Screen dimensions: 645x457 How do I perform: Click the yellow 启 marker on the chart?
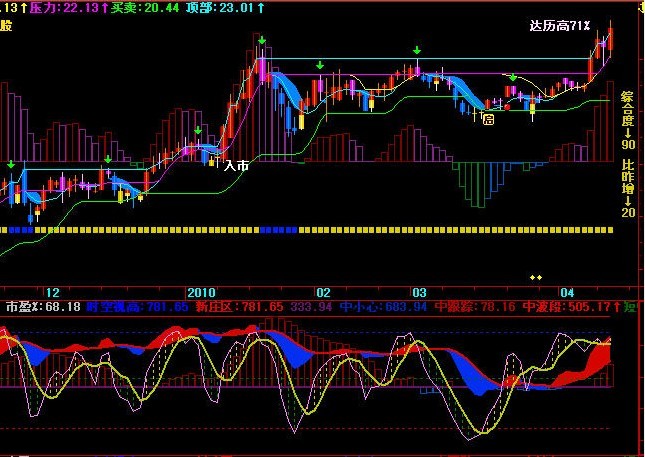(488, 119)
